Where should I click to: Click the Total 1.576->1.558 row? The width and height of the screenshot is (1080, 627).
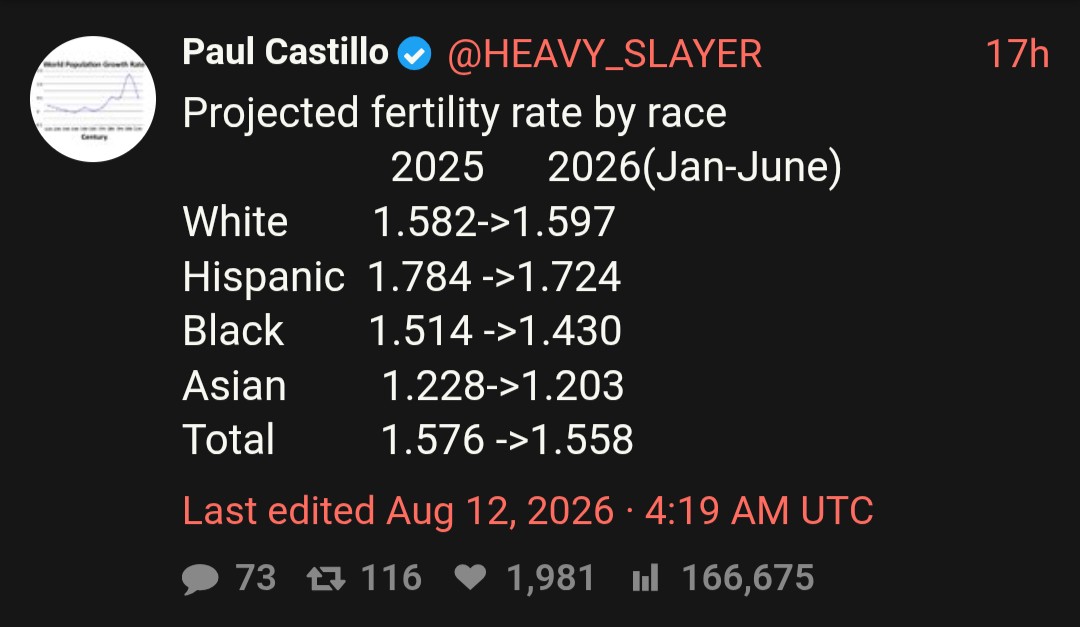[x=408, y=440]
